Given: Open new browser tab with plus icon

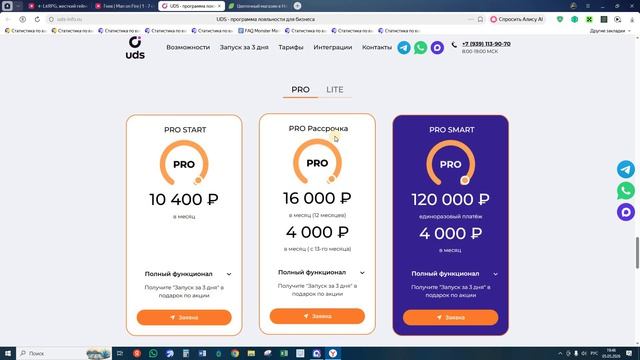Looking at the screenshot, I should coord(298,6).
